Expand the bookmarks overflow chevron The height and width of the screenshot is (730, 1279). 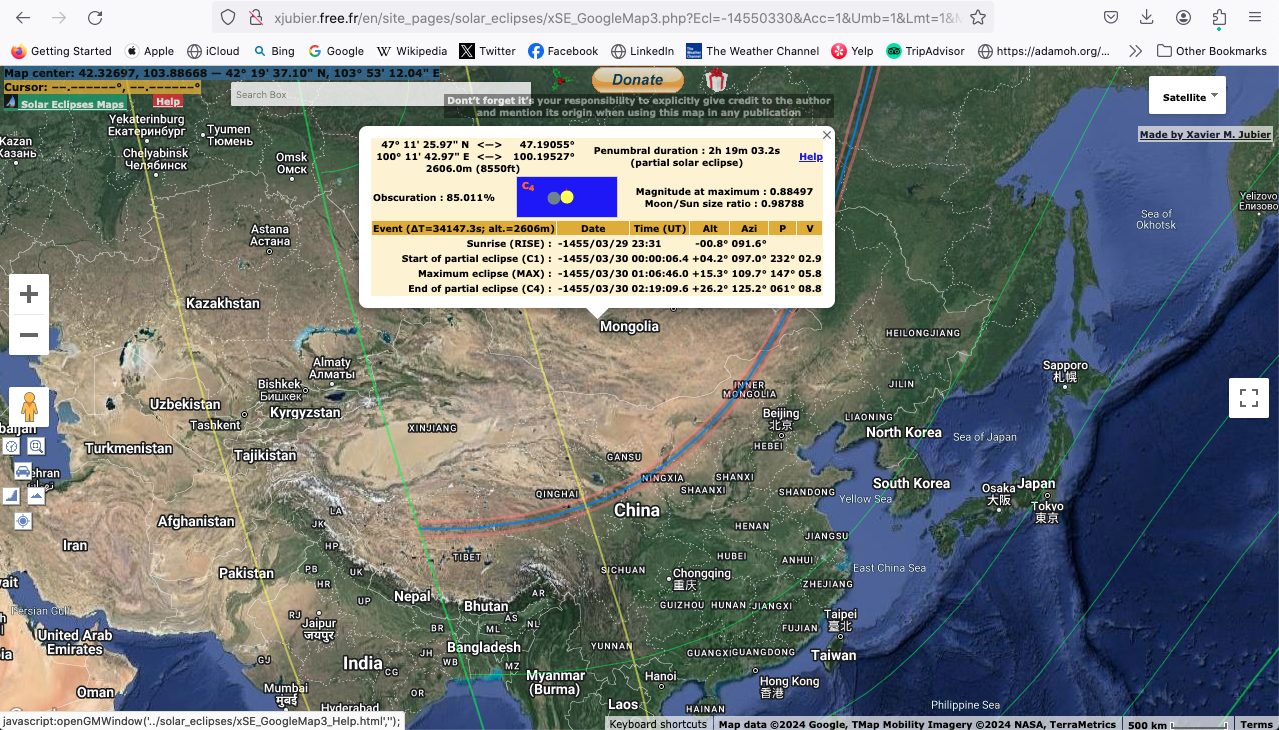[x=1135, y=51]
